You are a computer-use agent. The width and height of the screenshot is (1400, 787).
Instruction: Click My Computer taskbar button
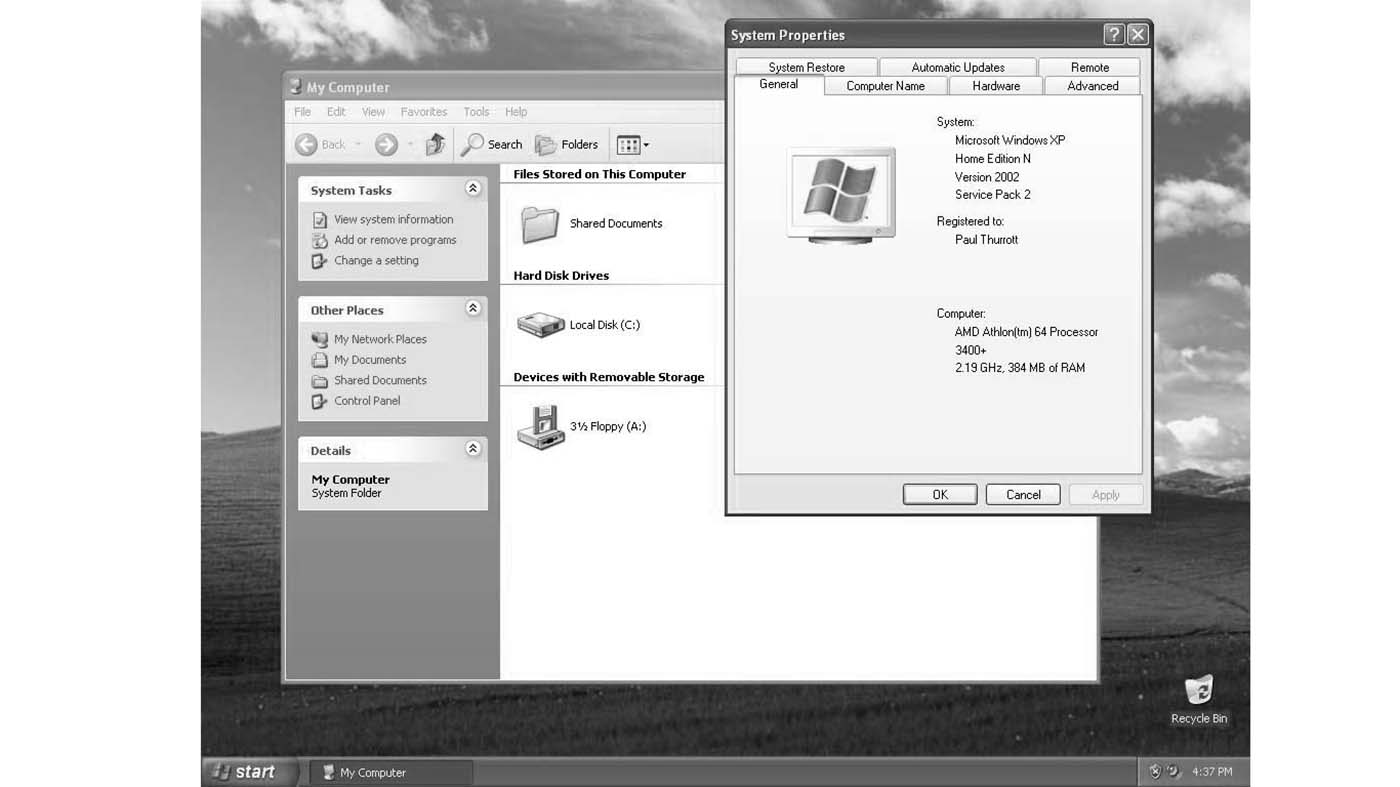(391, 772)
